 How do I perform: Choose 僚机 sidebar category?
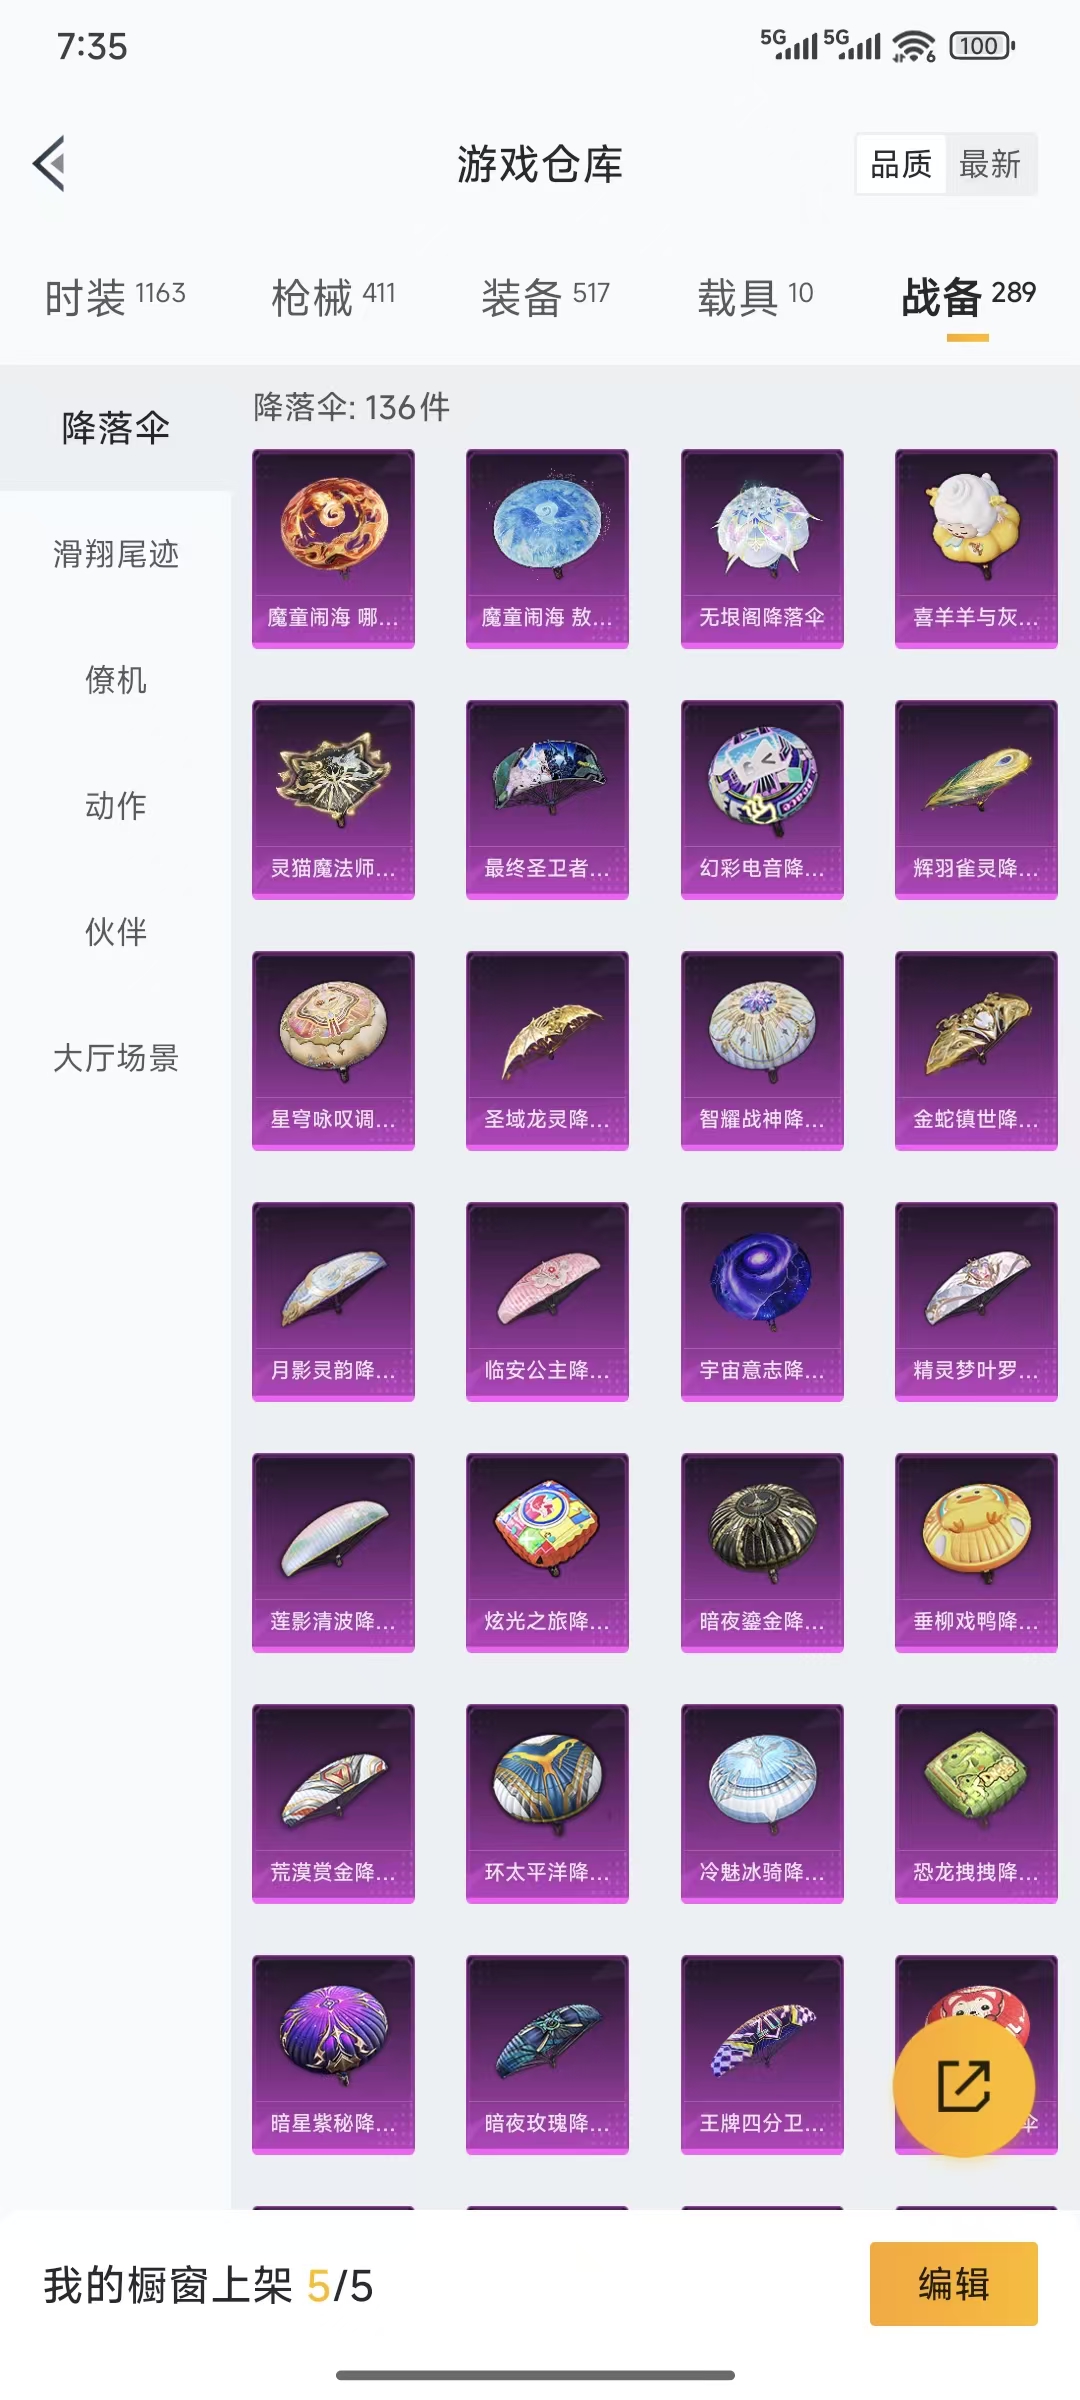[116, 680]
